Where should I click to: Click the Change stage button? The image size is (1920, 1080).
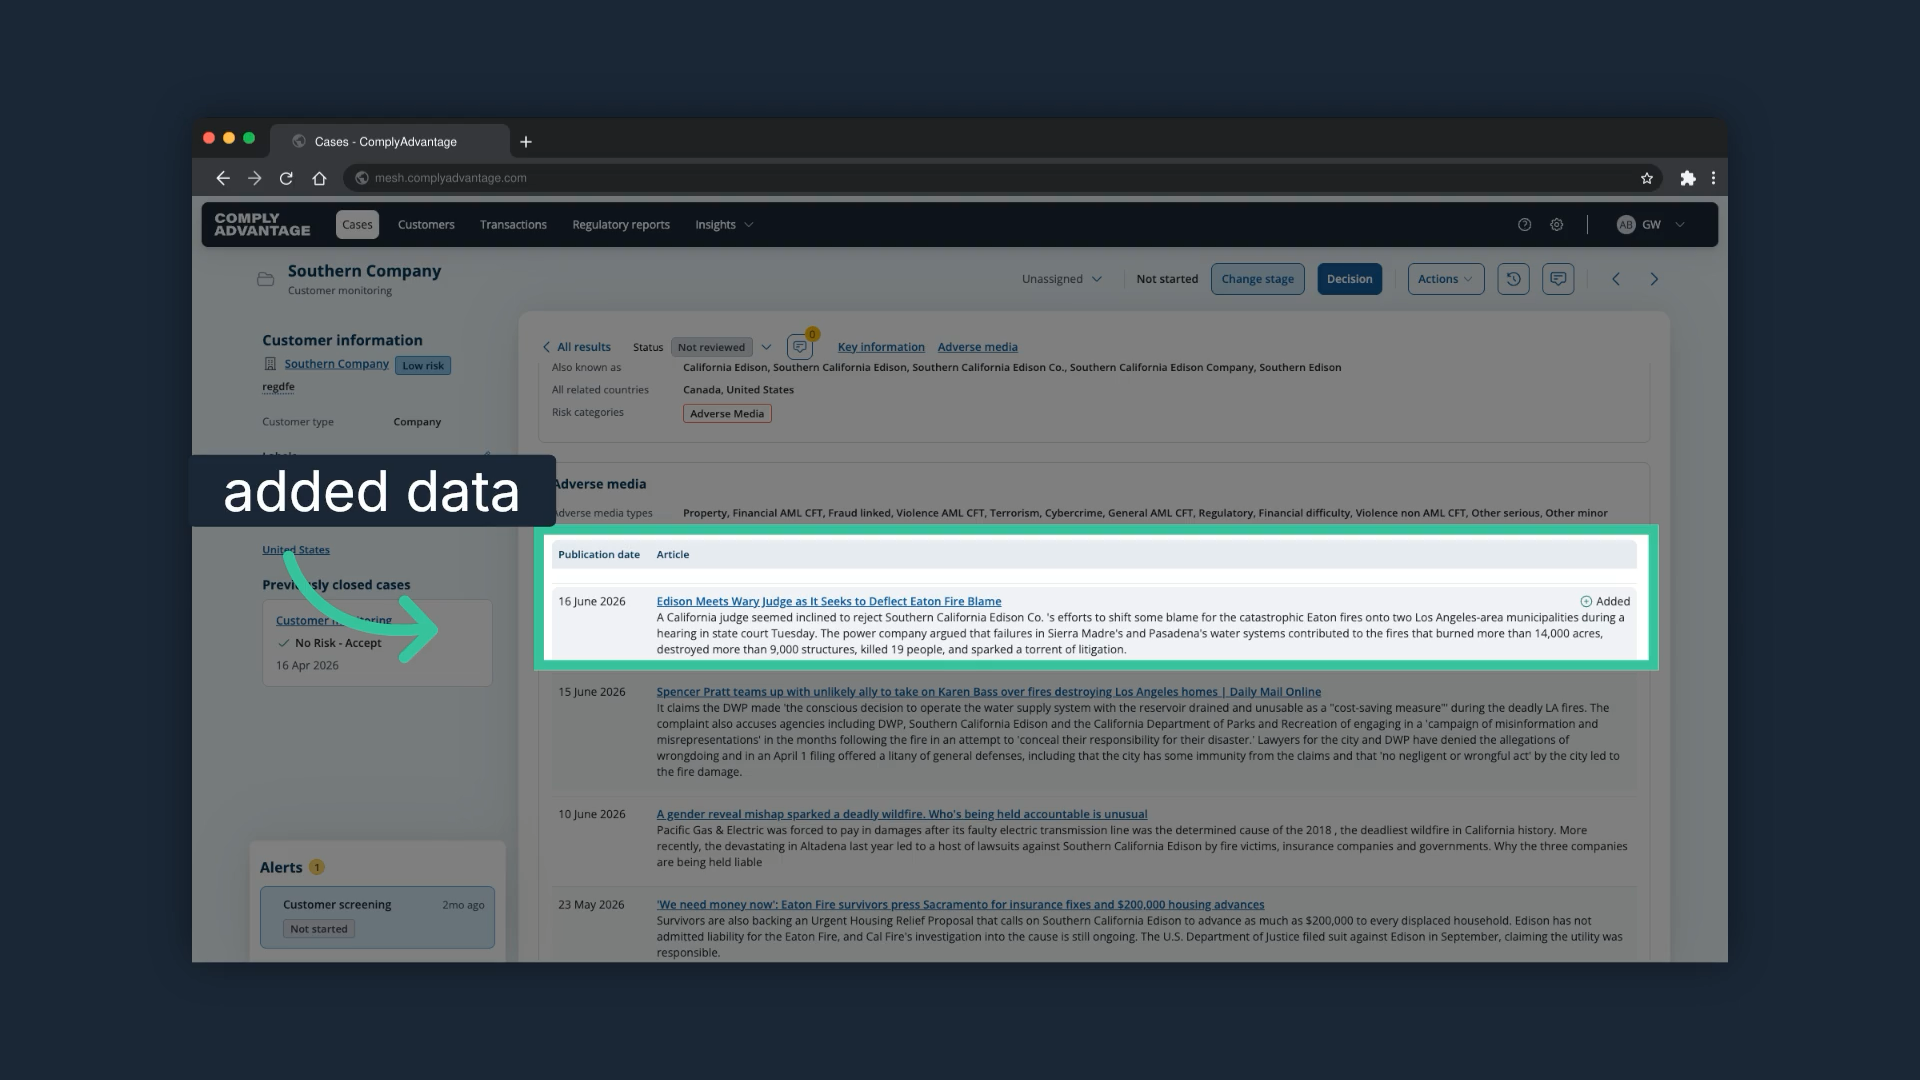pyautogui.click(x=1257, y=279)
